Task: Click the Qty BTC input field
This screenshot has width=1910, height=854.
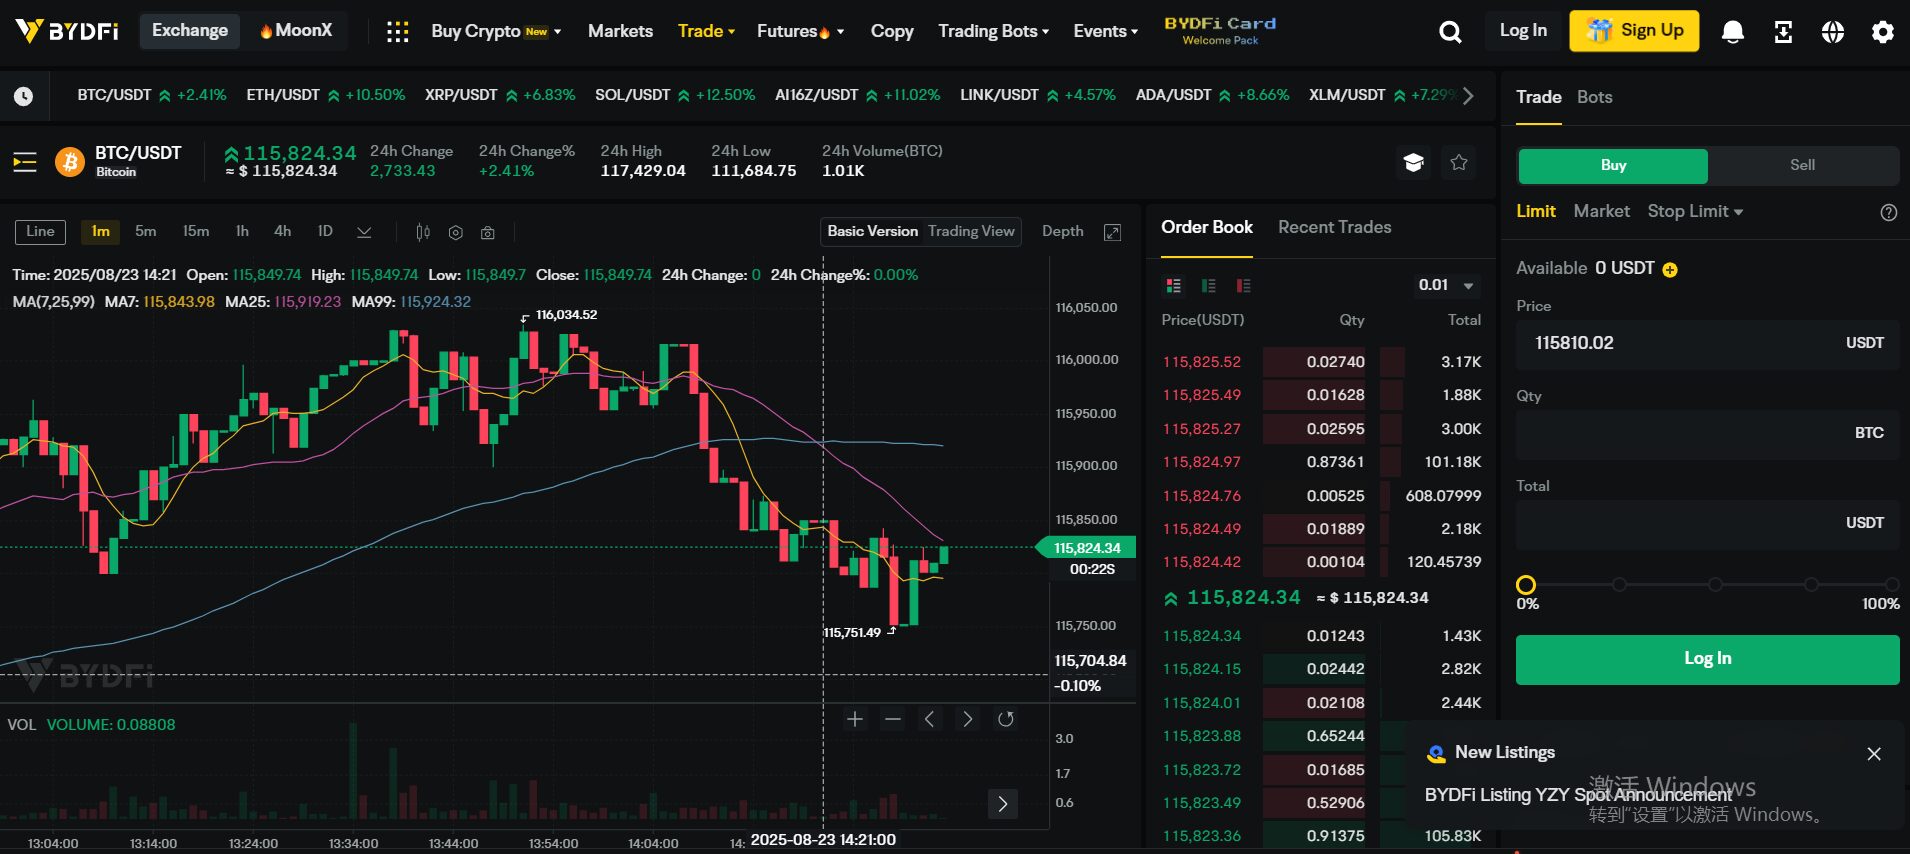Action: point(1690,433)
